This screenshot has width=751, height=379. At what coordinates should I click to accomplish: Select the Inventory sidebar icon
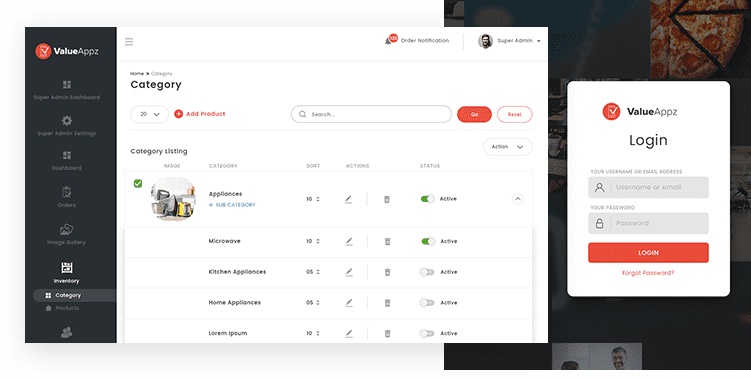[67, 267]
